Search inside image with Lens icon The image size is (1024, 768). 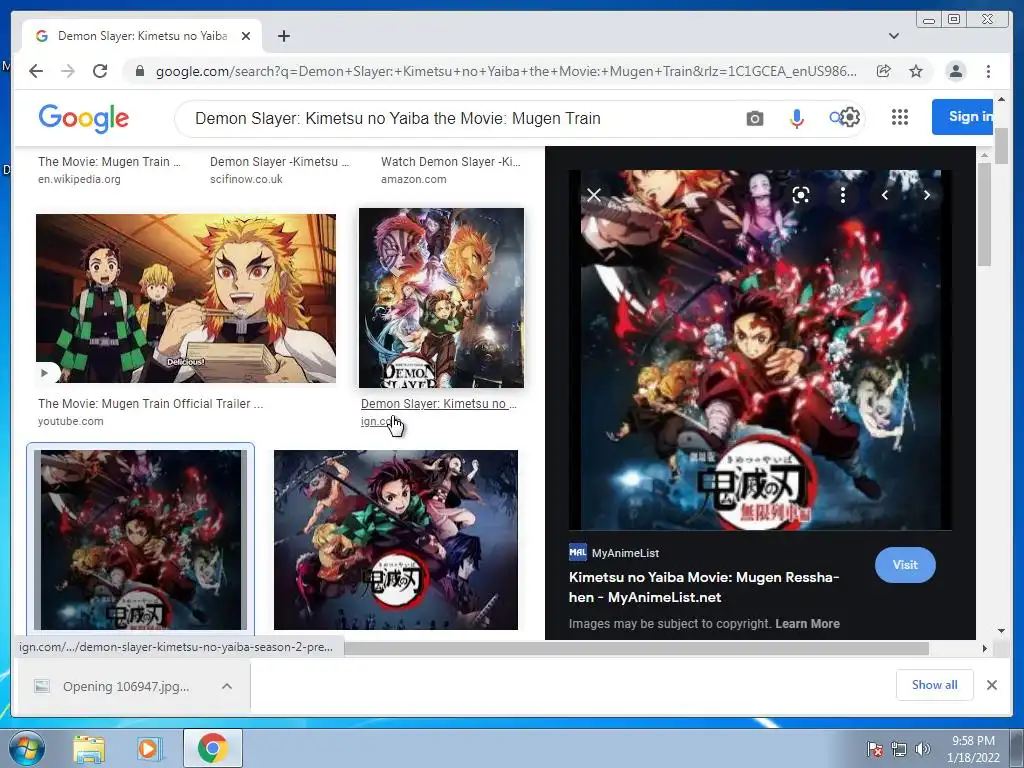(x=801, y=195)
